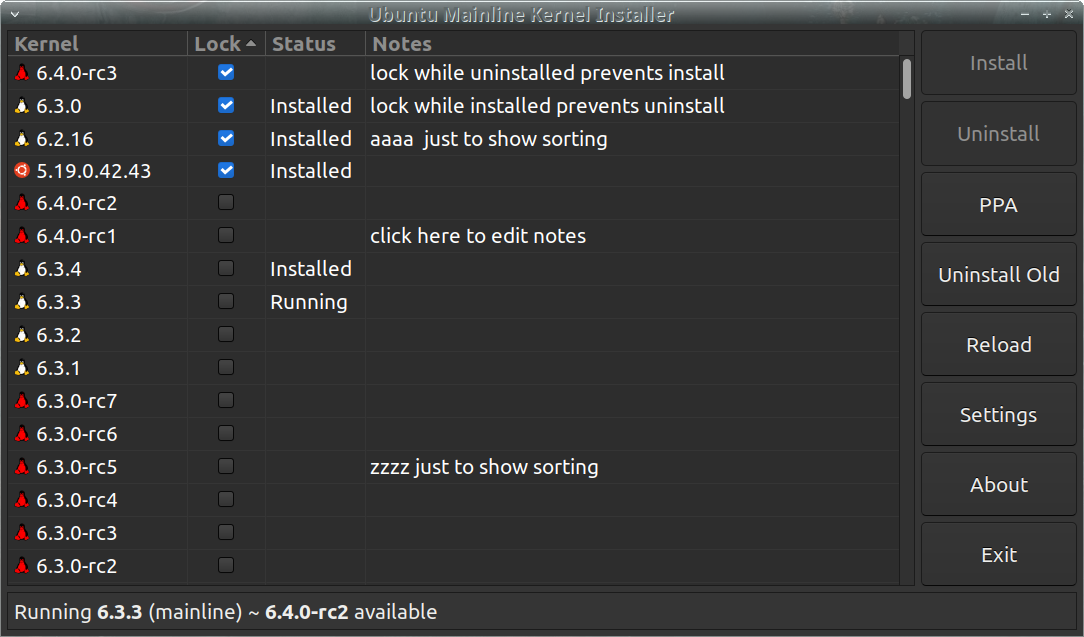Quit using the Exit button
The image size is (1084, 637).
pos(998,555)
